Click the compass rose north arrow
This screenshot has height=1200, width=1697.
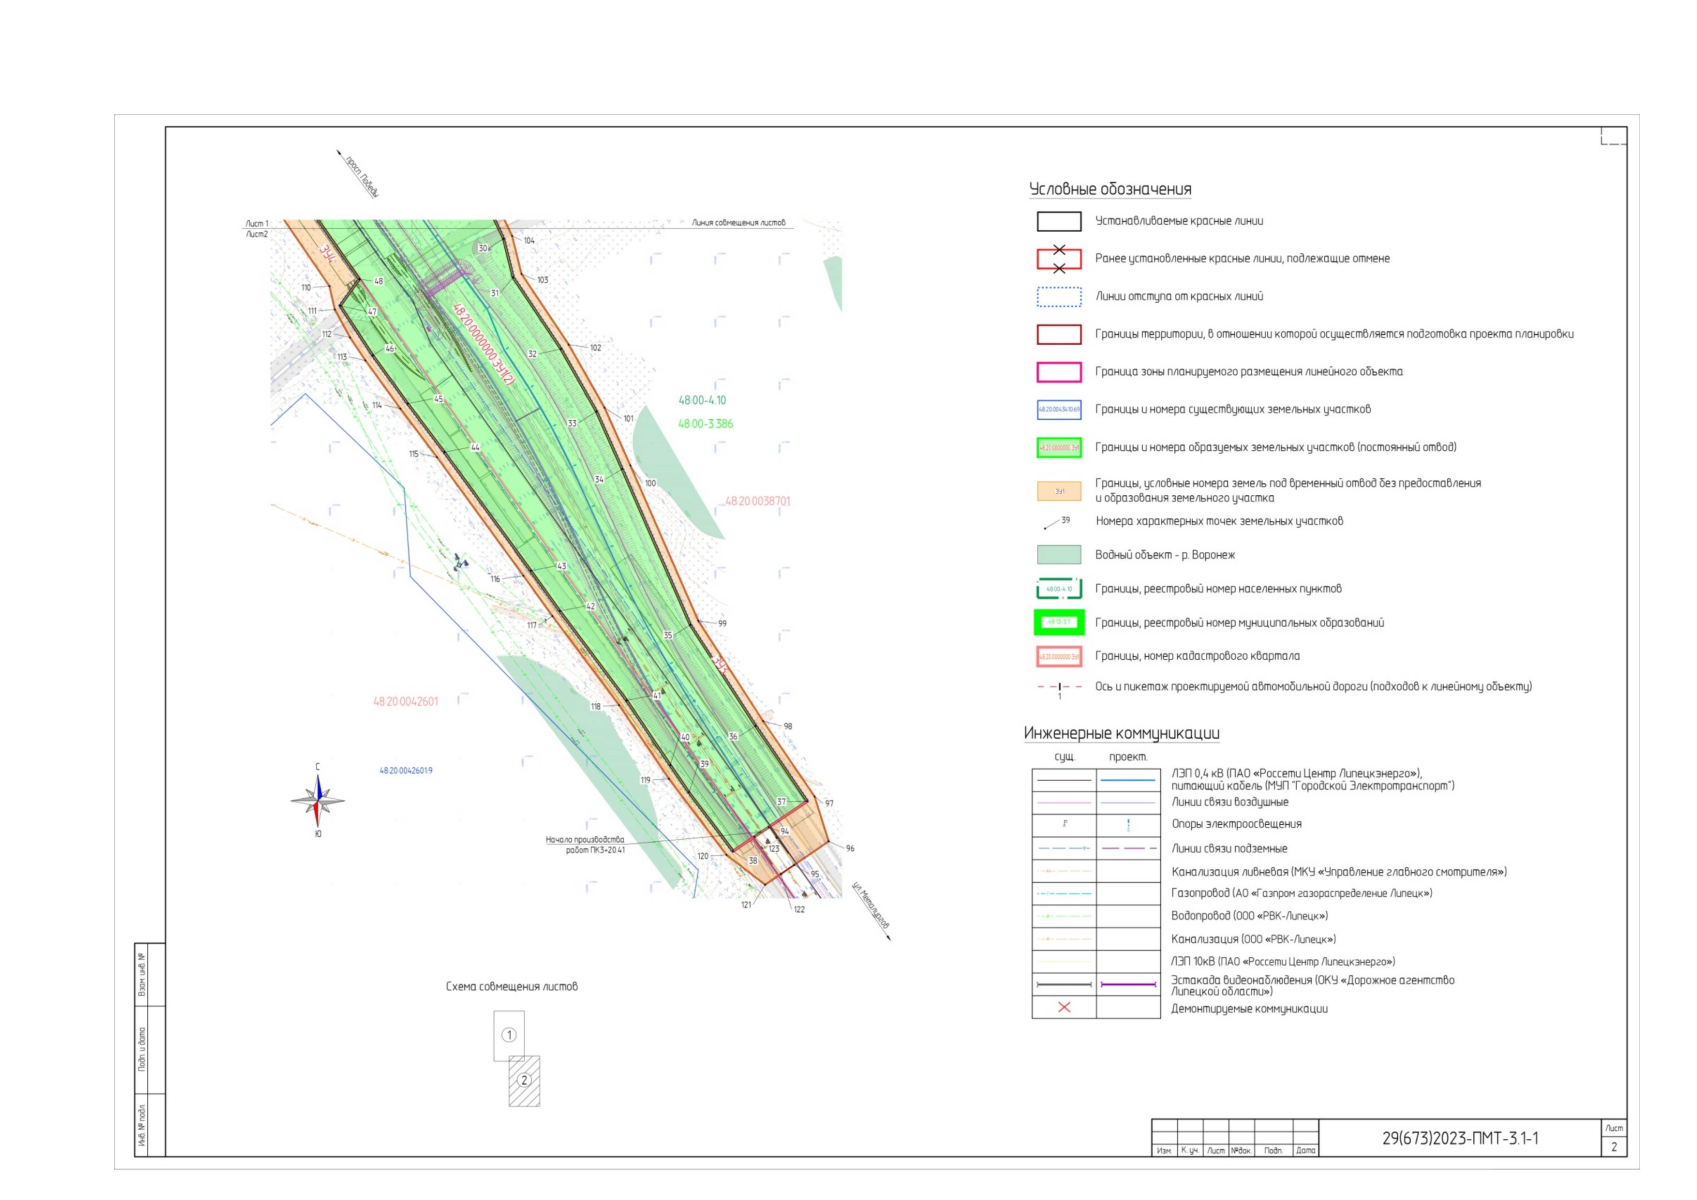(x=318, y=786)
